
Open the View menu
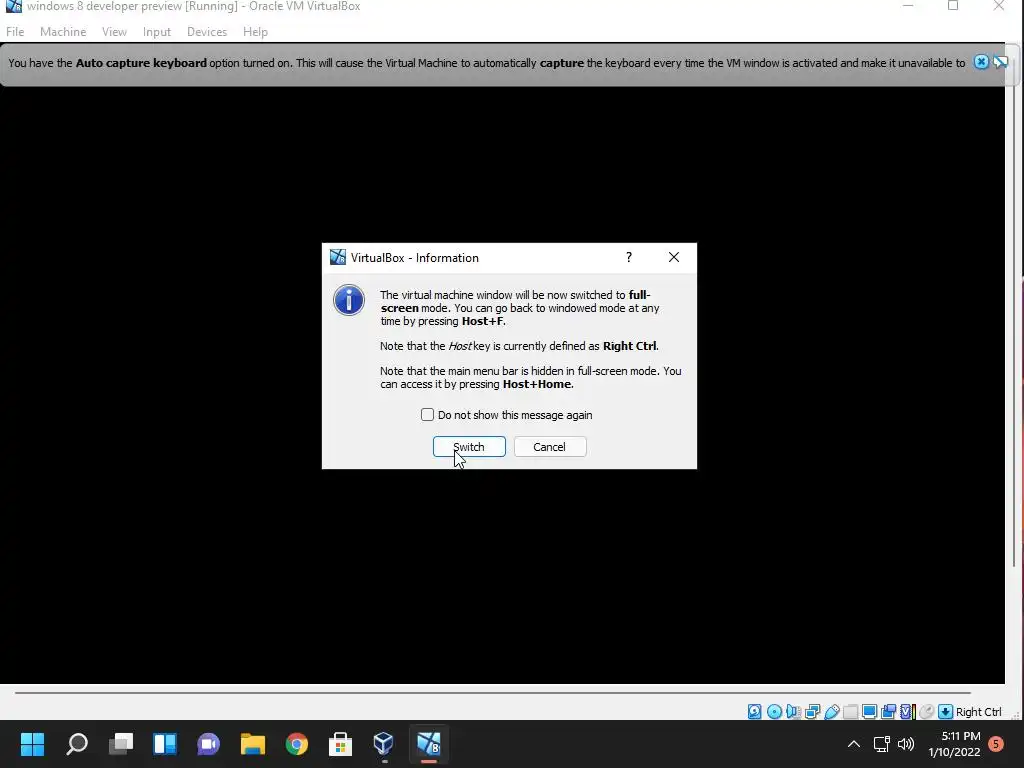click(x=114, y=31)
